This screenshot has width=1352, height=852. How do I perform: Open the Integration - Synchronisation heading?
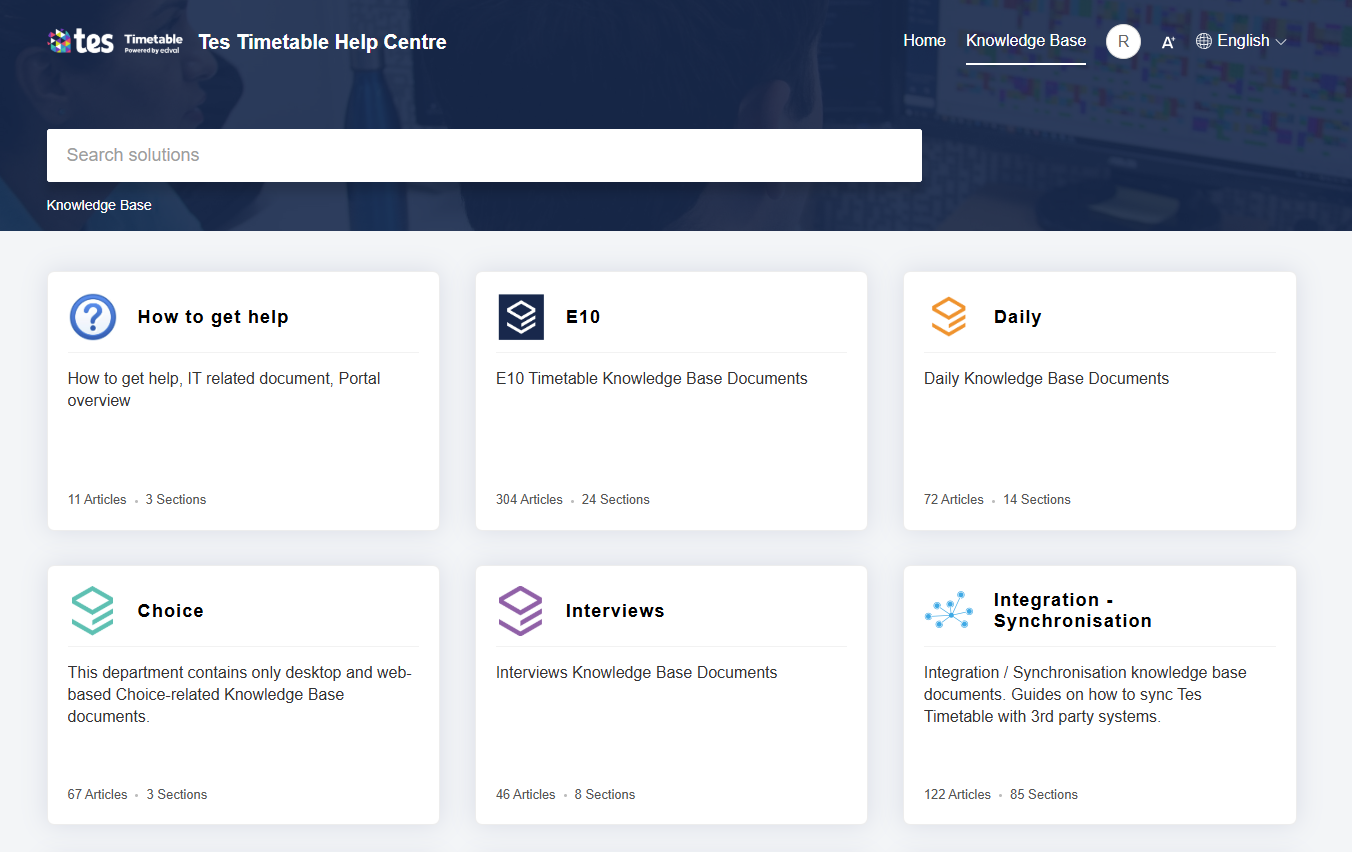pyautogui.click(x=1073, y=610)
